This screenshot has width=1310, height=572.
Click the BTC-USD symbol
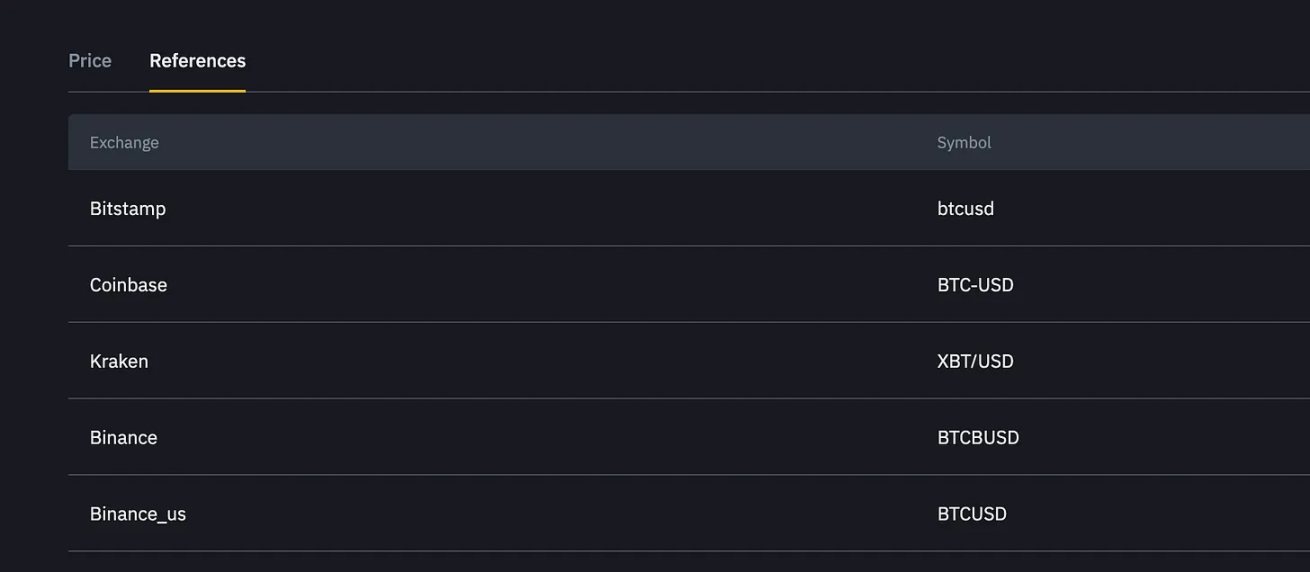click(x=975, y=285)
